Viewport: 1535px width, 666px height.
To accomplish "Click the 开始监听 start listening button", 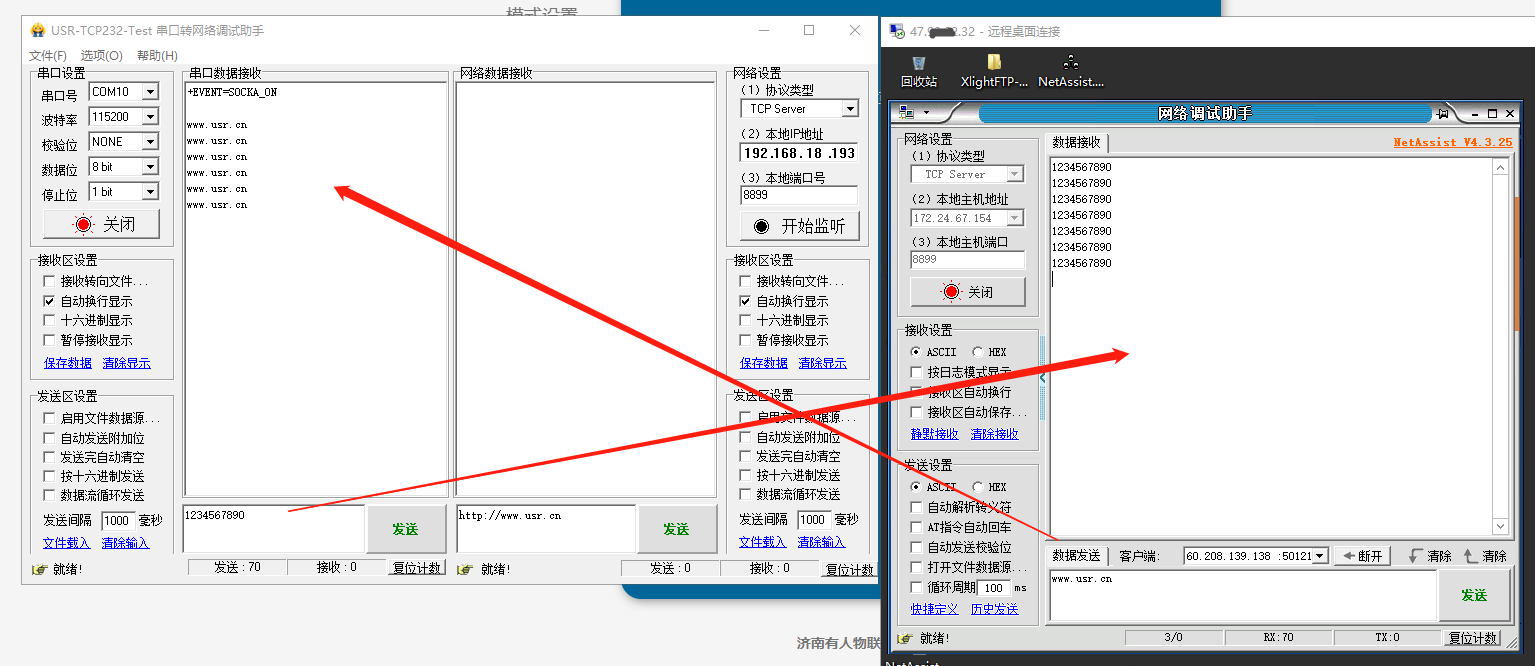I will pyautogui.click(x=799, y=226).
